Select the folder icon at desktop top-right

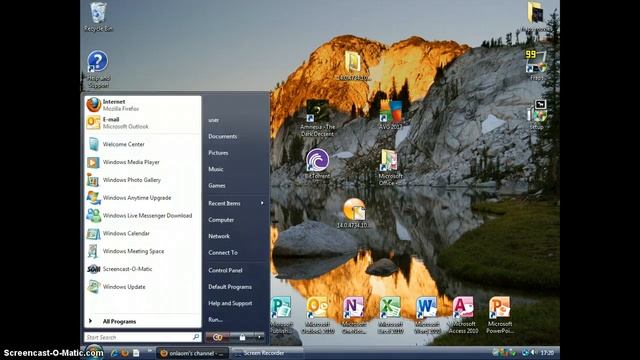pyautogui.click(x=535, y=16)
